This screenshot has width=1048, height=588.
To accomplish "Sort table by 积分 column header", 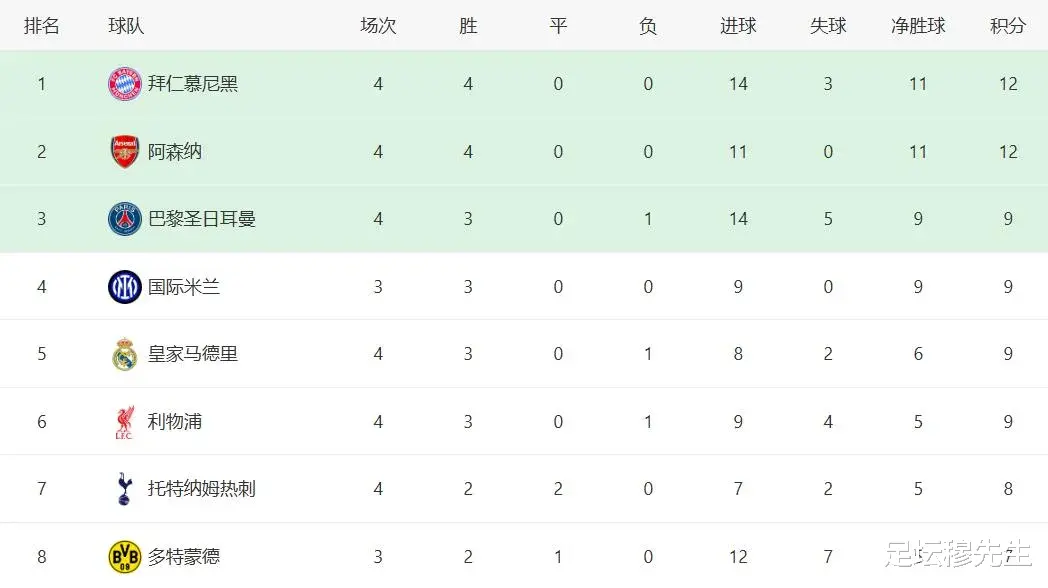I will click(1008, 26).
